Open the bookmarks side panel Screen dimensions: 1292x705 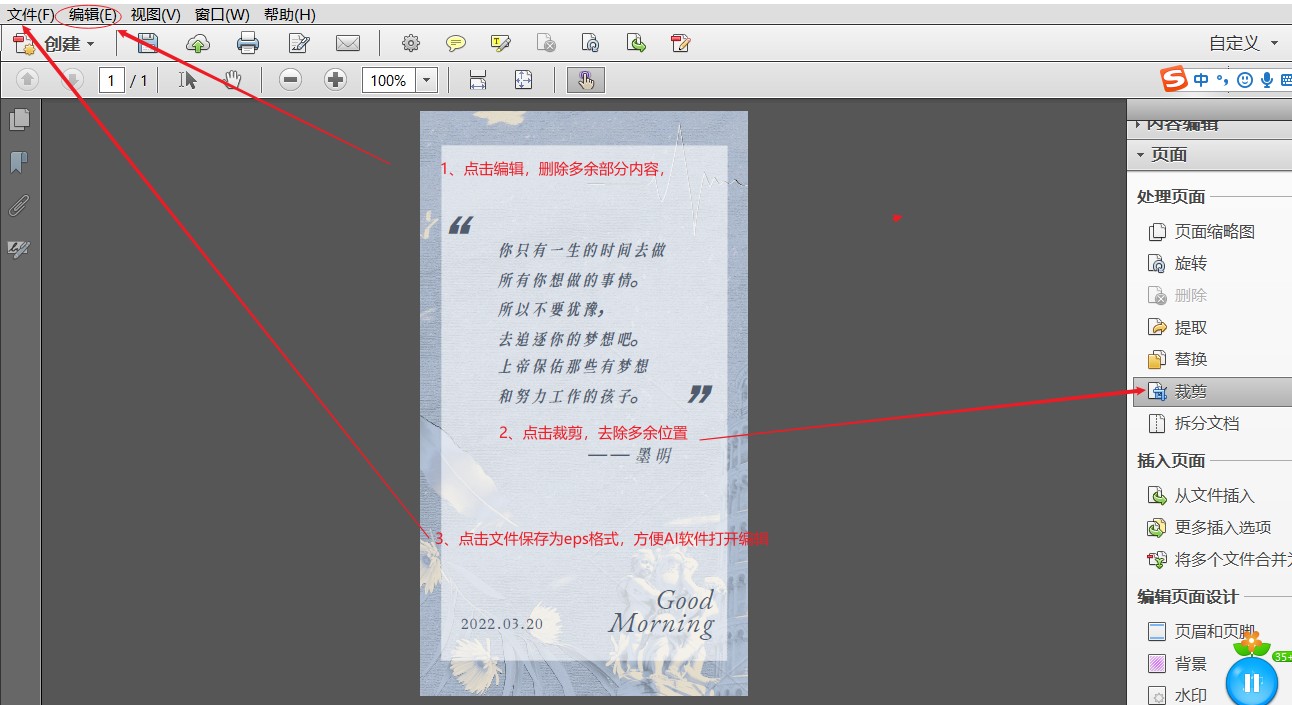19,163
